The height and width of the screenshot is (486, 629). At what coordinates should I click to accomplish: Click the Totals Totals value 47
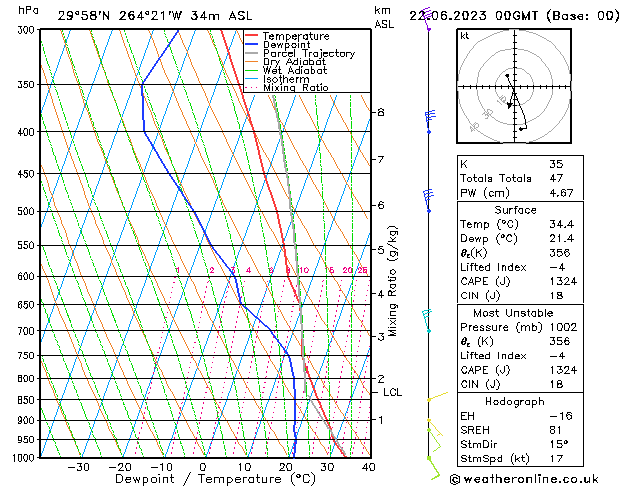click(x=556, y=178)
